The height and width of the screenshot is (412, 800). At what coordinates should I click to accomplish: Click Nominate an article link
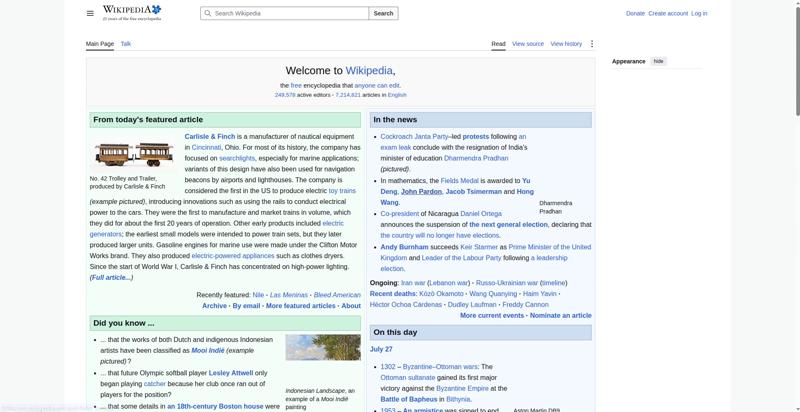[x=561, y=316]
